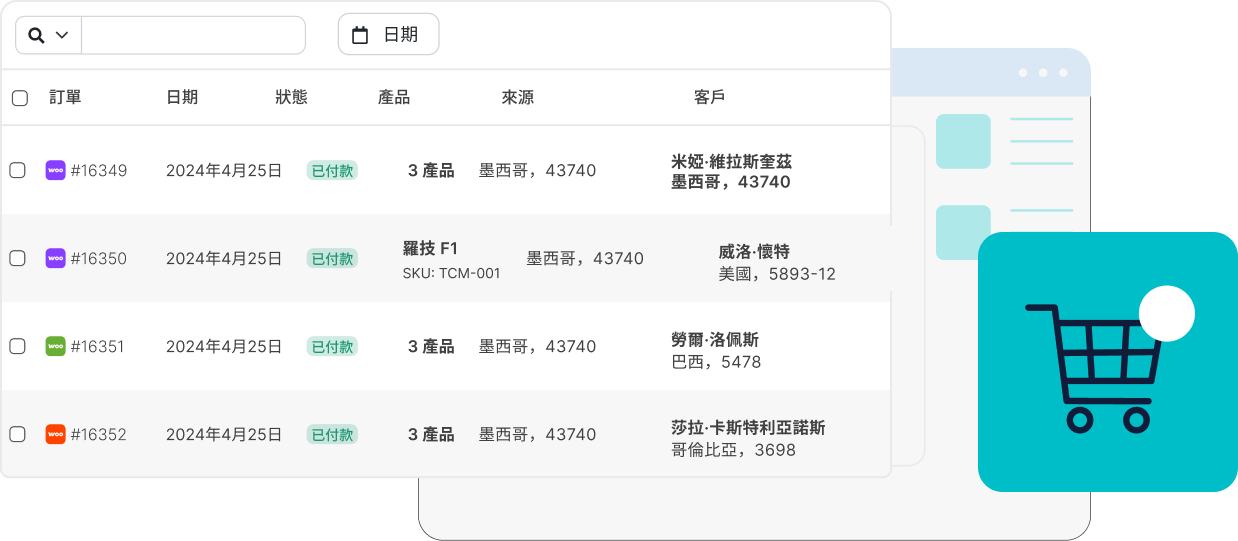Open the 日期 date picker button
Viewport: 1238px width, 541px height.
pos(389,35)
